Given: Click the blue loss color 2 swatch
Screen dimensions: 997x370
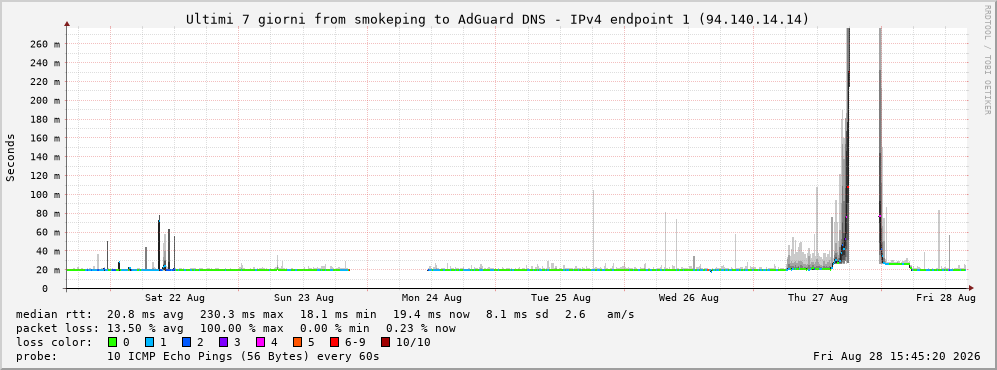Looking at the screenshot, I should (x=187, y=343).
